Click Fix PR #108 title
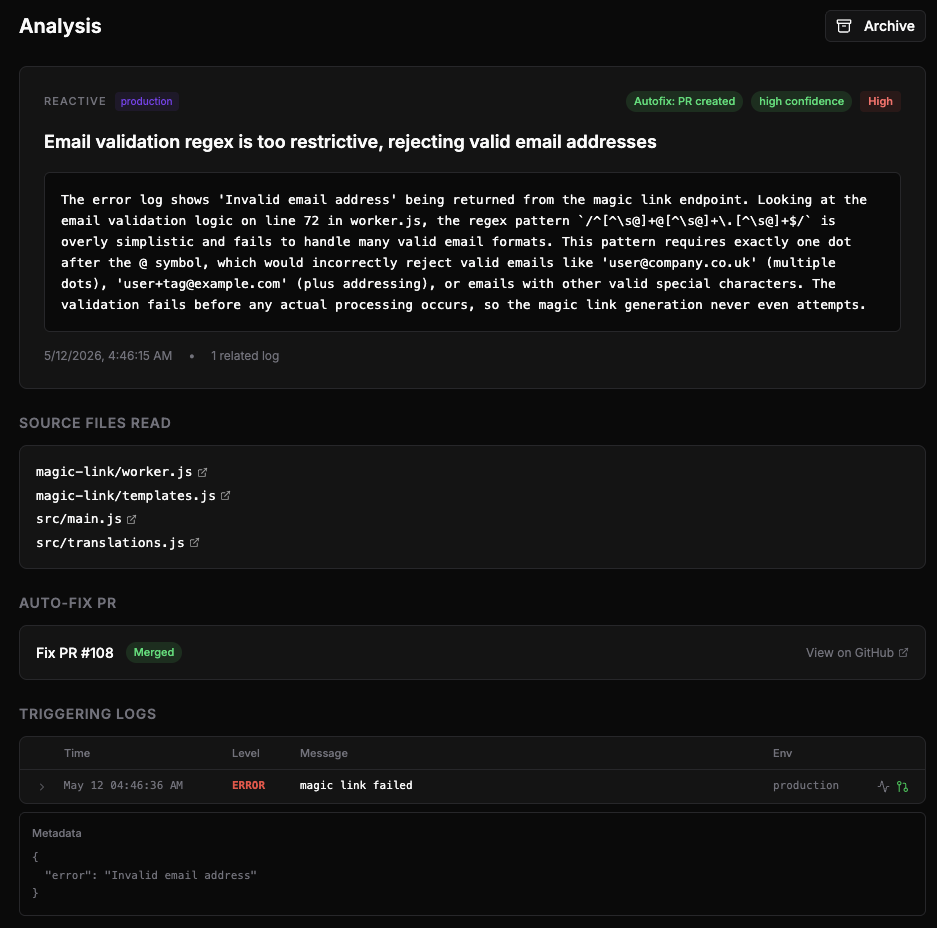This screenshot has width=937, height=928. tap(75, 653)
